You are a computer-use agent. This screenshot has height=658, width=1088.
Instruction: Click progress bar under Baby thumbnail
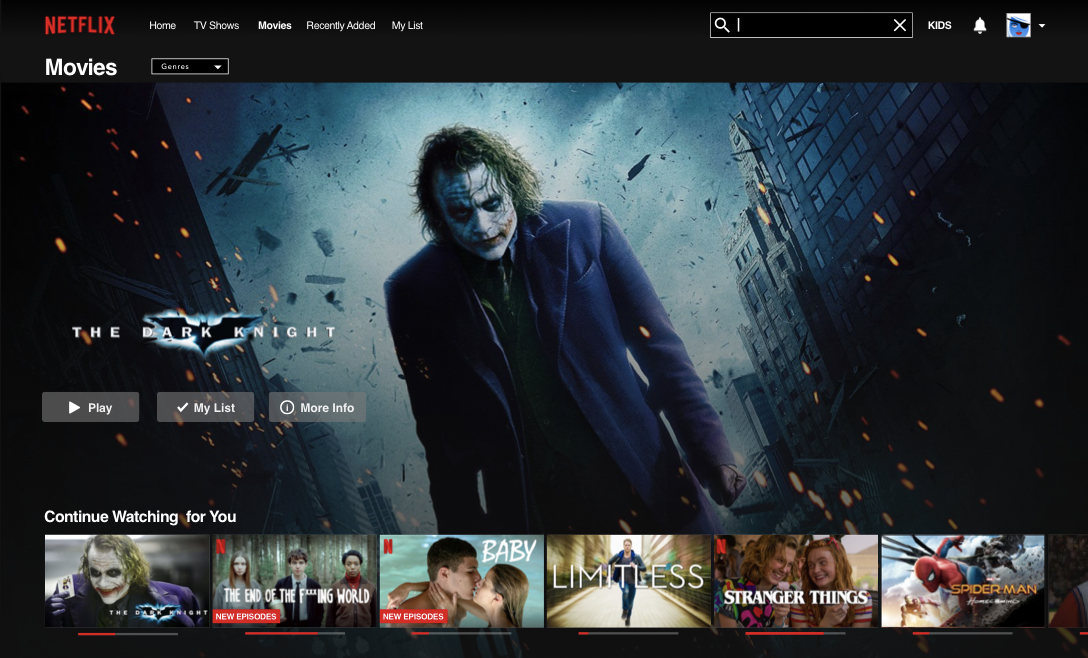point(461,634)
